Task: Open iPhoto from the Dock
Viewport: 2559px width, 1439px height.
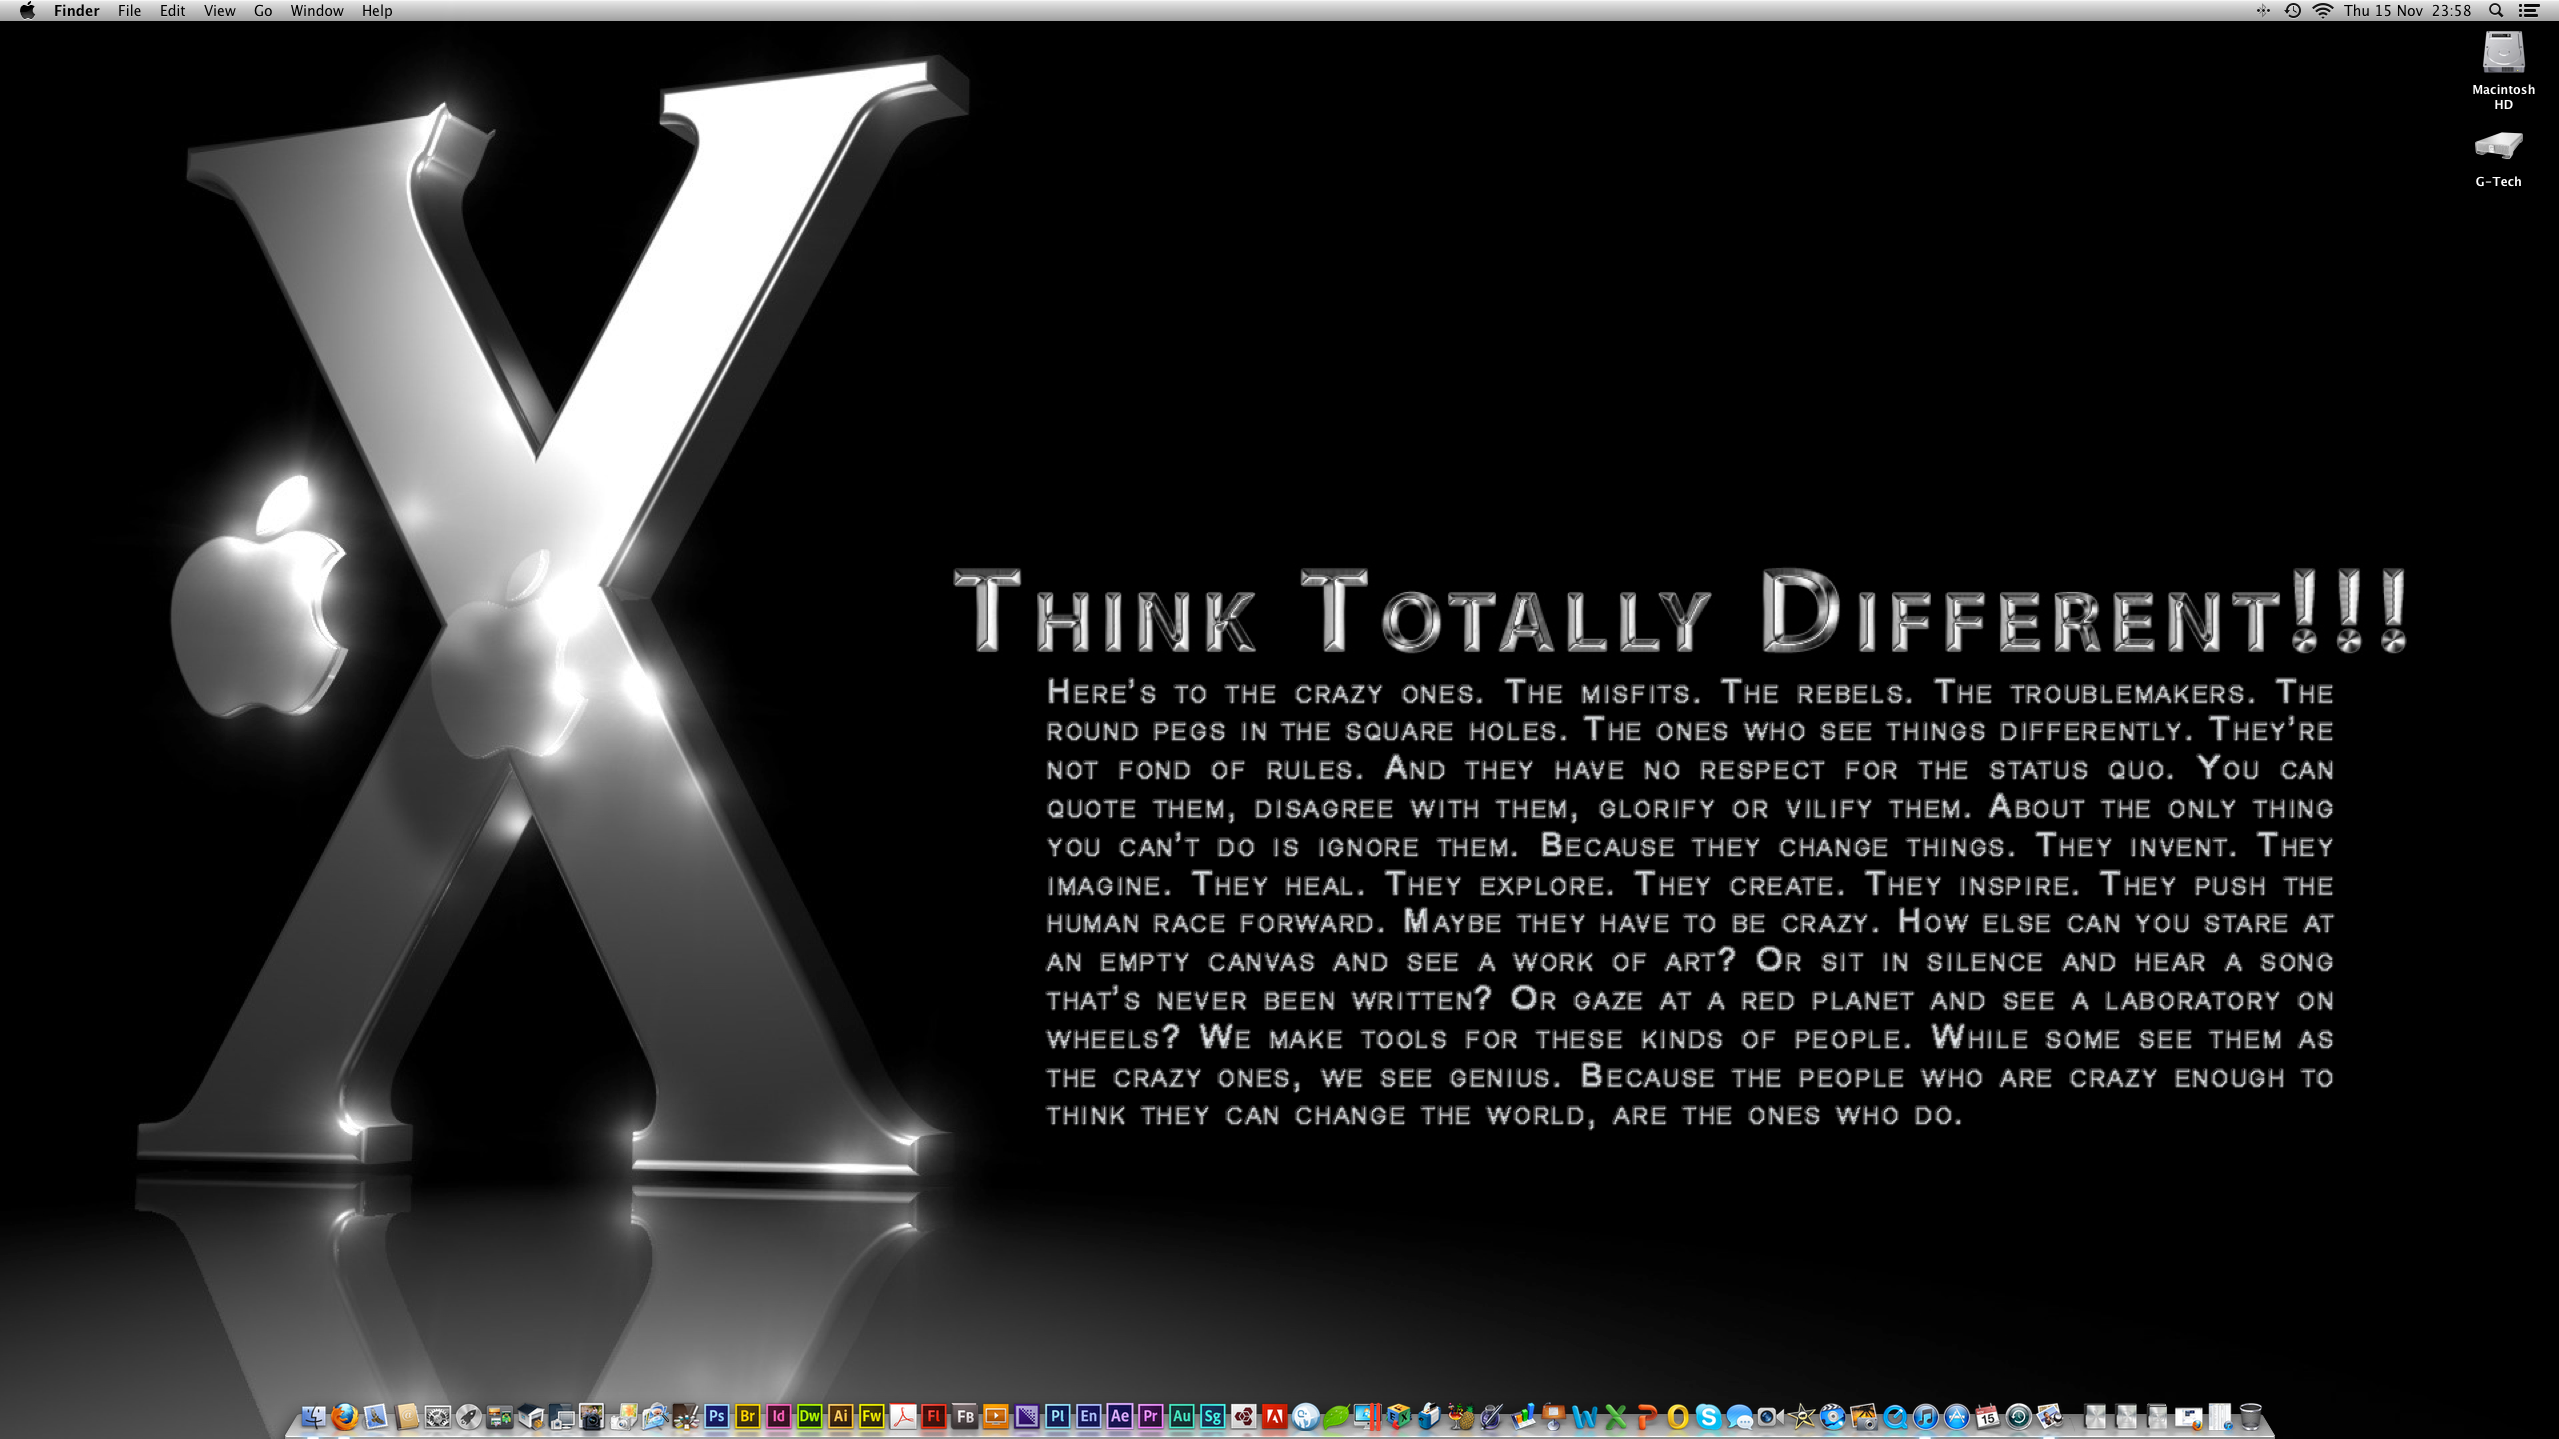Action: click(x=1864, y=1416)
